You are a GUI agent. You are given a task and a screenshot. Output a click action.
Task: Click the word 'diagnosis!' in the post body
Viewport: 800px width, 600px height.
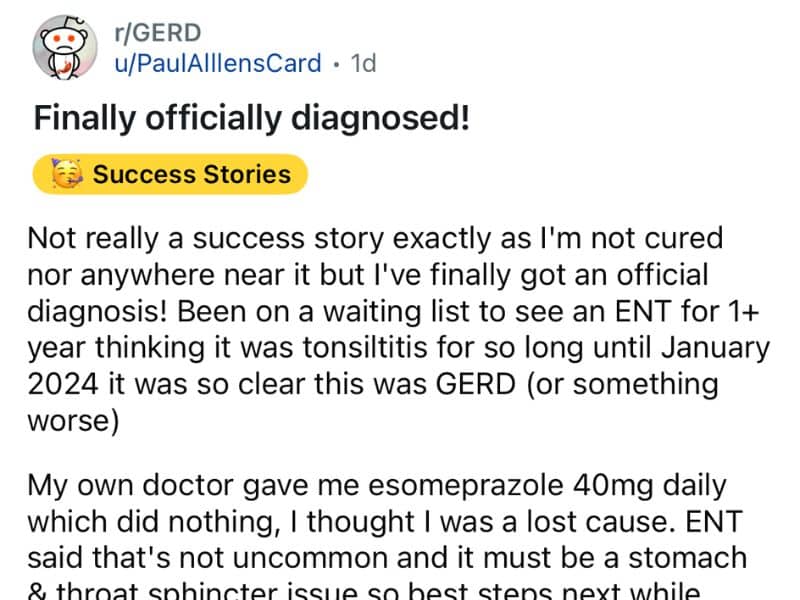point(98,314)
